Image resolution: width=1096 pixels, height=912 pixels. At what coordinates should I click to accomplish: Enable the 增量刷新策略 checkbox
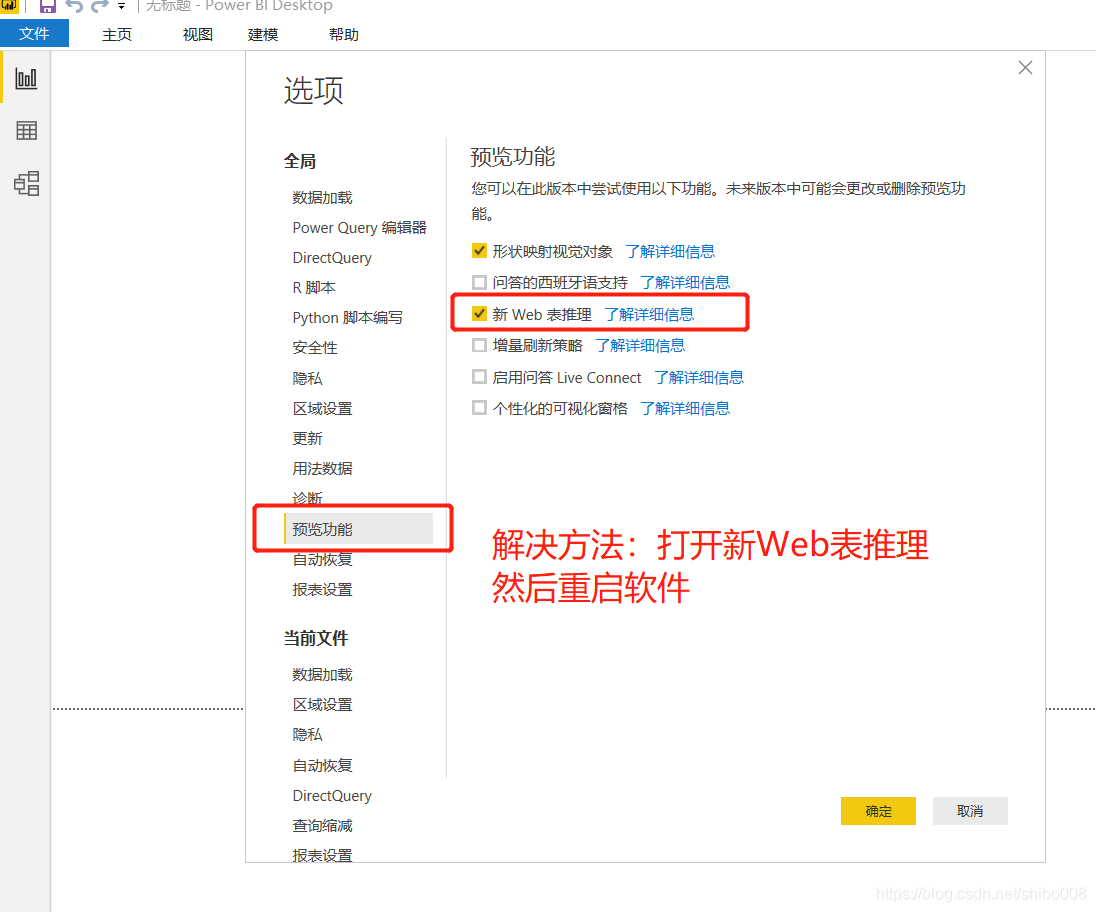pyautogui.click(x=480, y=345)
